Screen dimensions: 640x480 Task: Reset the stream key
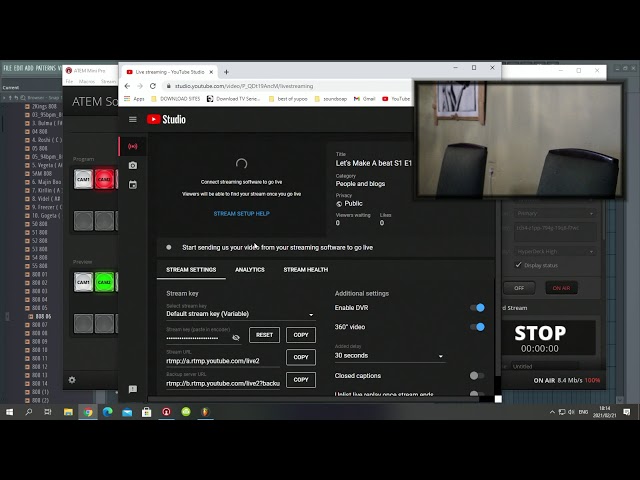click(264, 335)
